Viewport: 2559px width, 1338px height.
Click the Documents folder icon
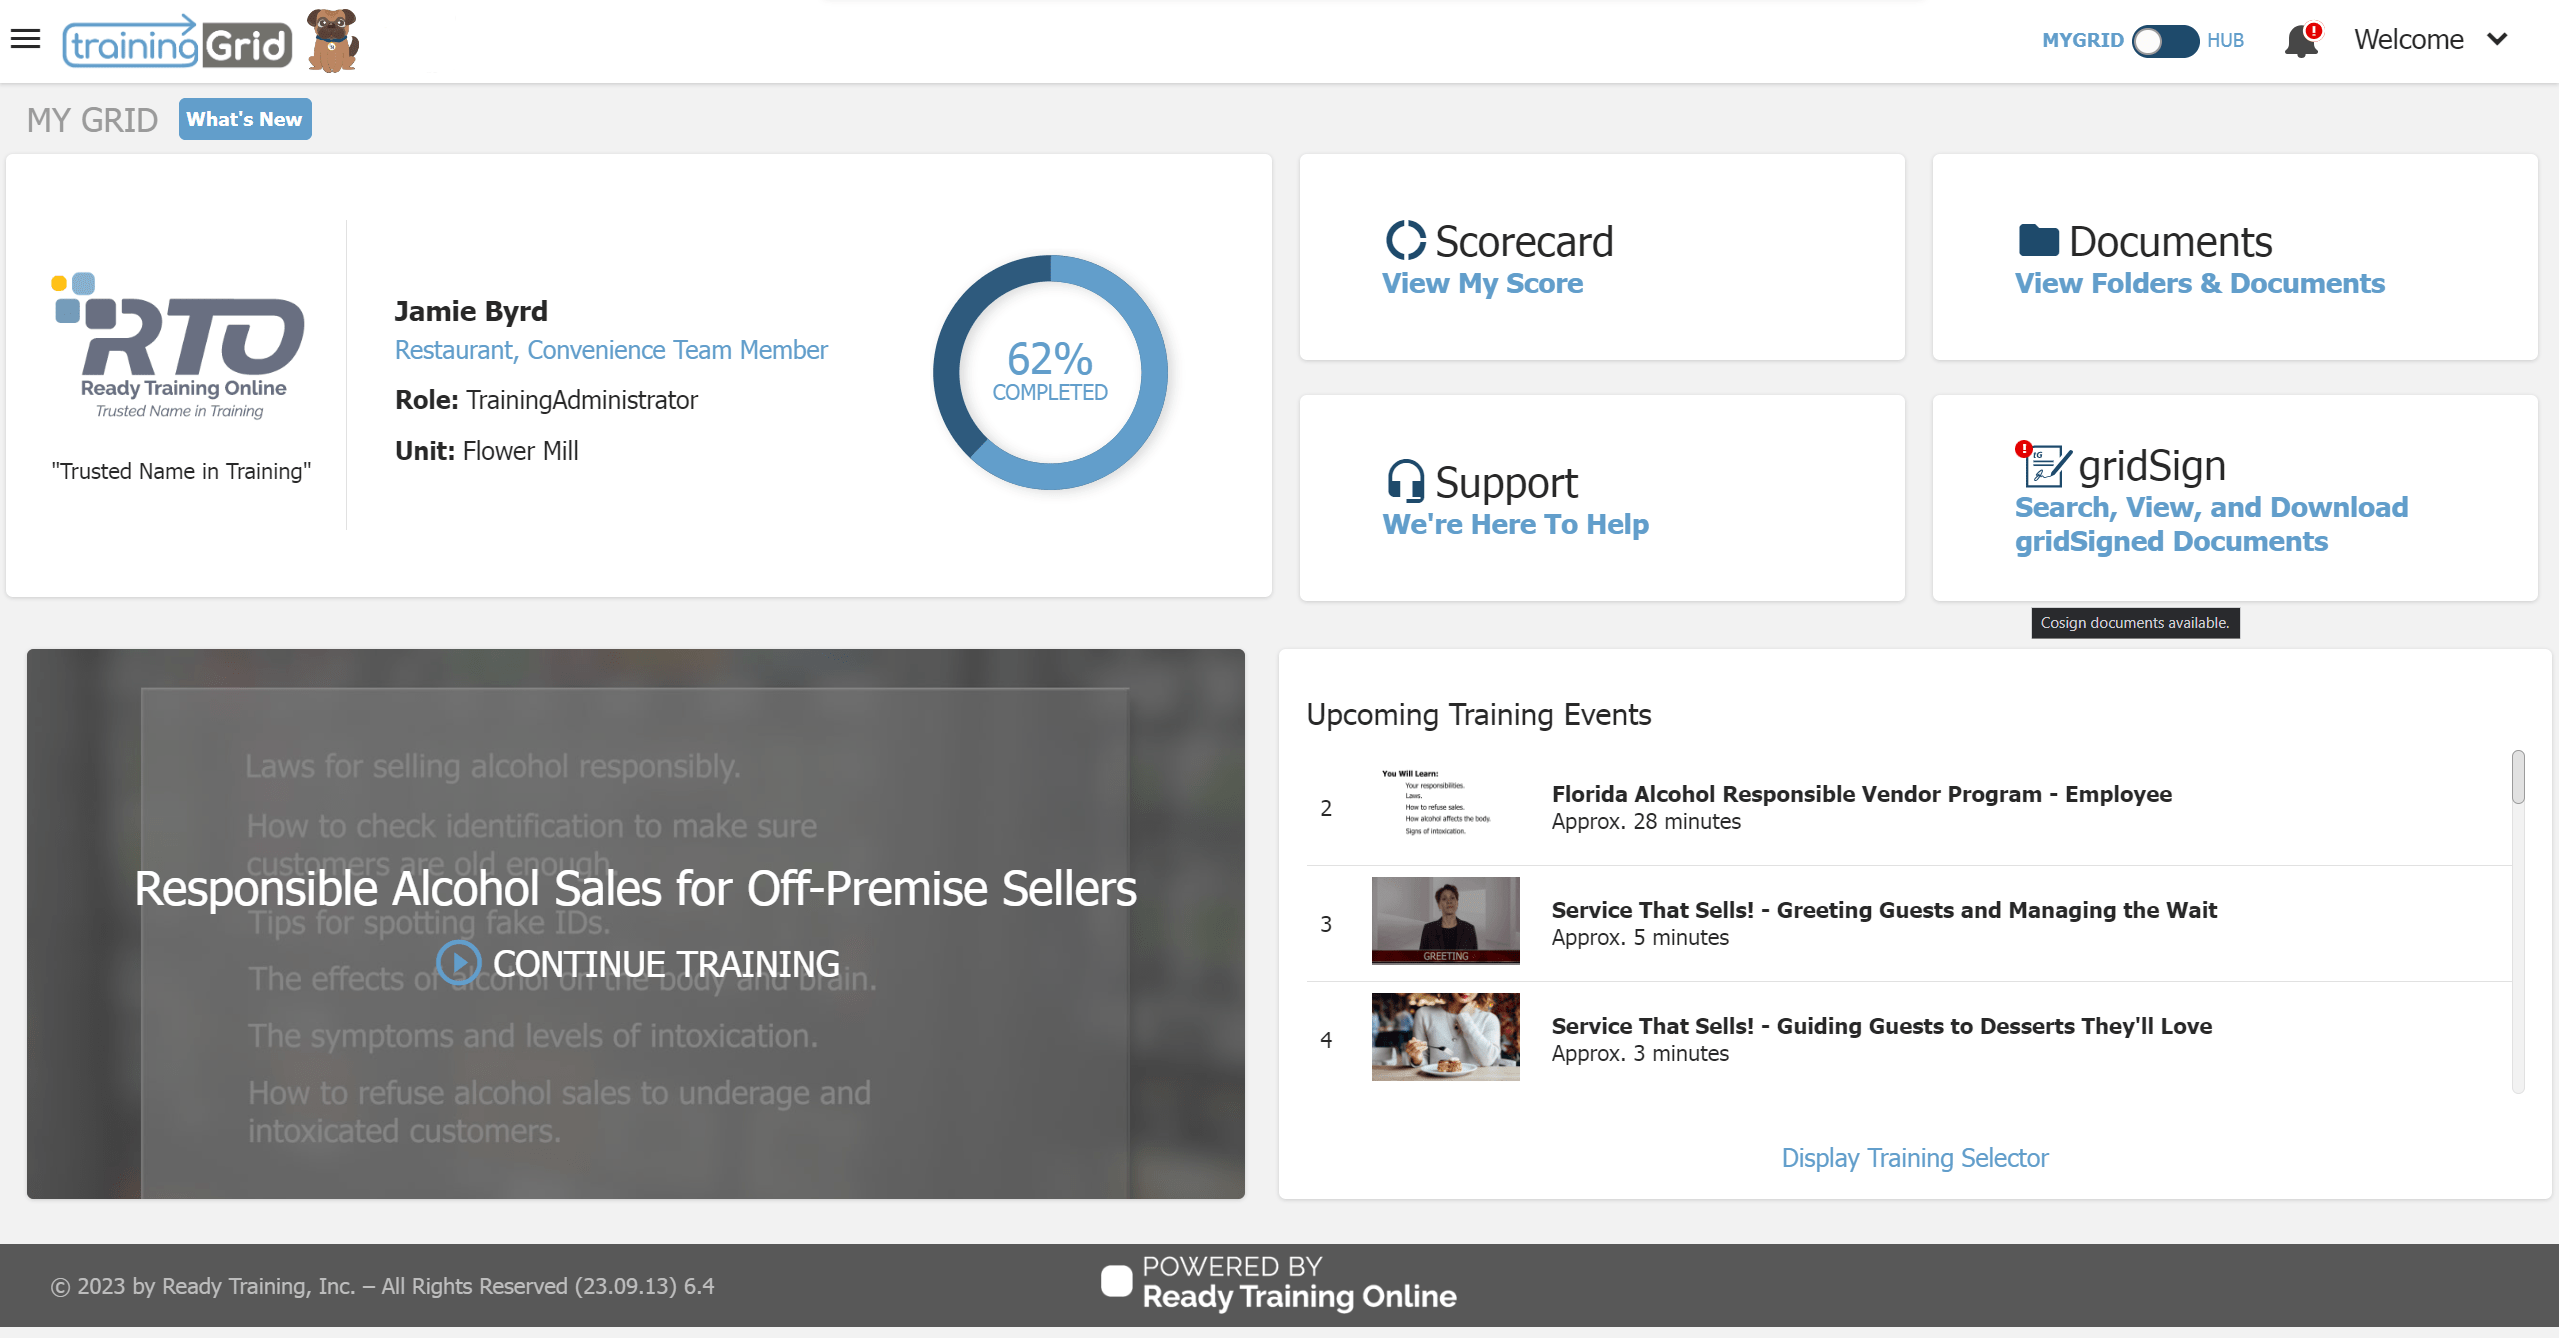pyautogui.click(x=2038, y=241)
